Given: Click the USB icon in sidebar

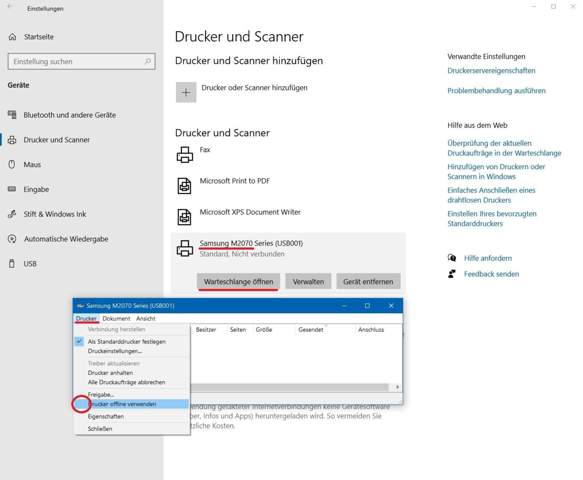Looking at the screenshot, I should pos(12,264).
